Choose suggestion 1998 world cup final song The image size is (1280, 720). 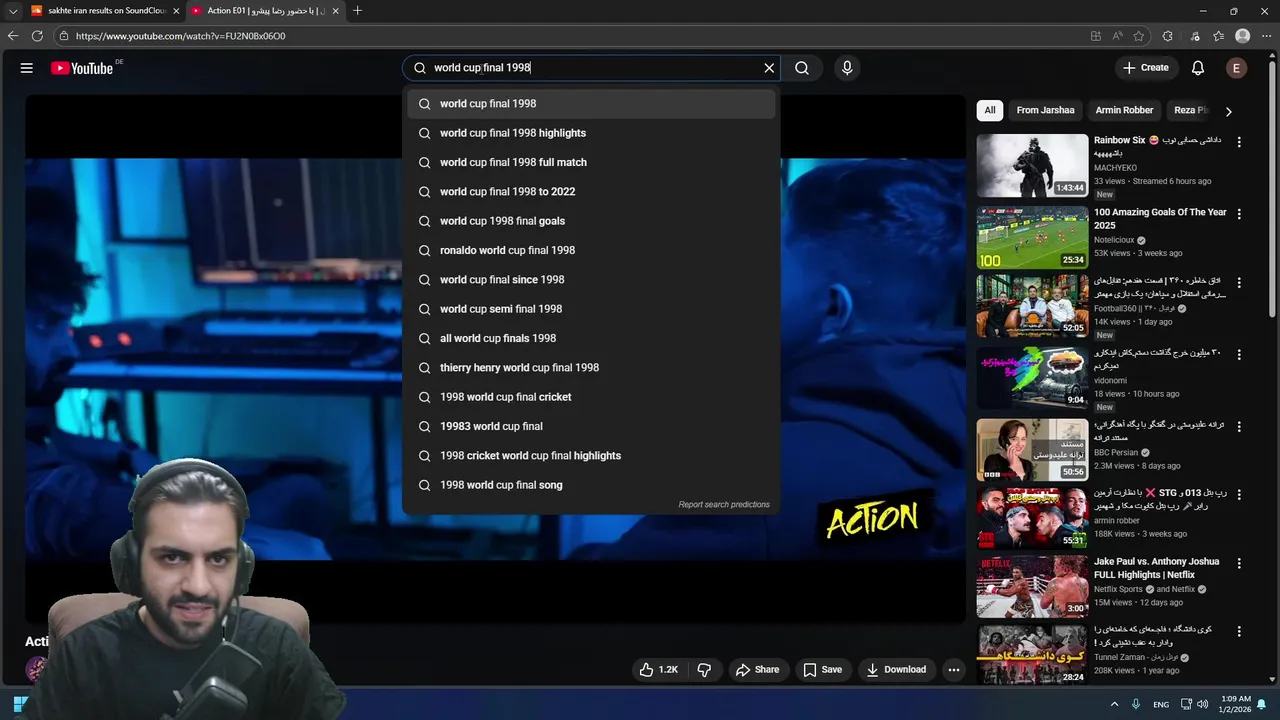point(591,485)
